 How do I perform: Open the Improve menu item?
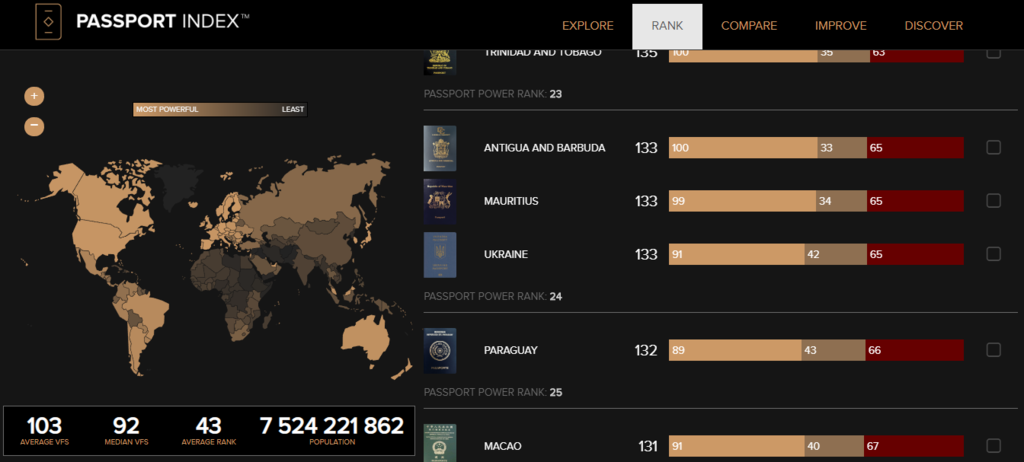click(840, 26)
